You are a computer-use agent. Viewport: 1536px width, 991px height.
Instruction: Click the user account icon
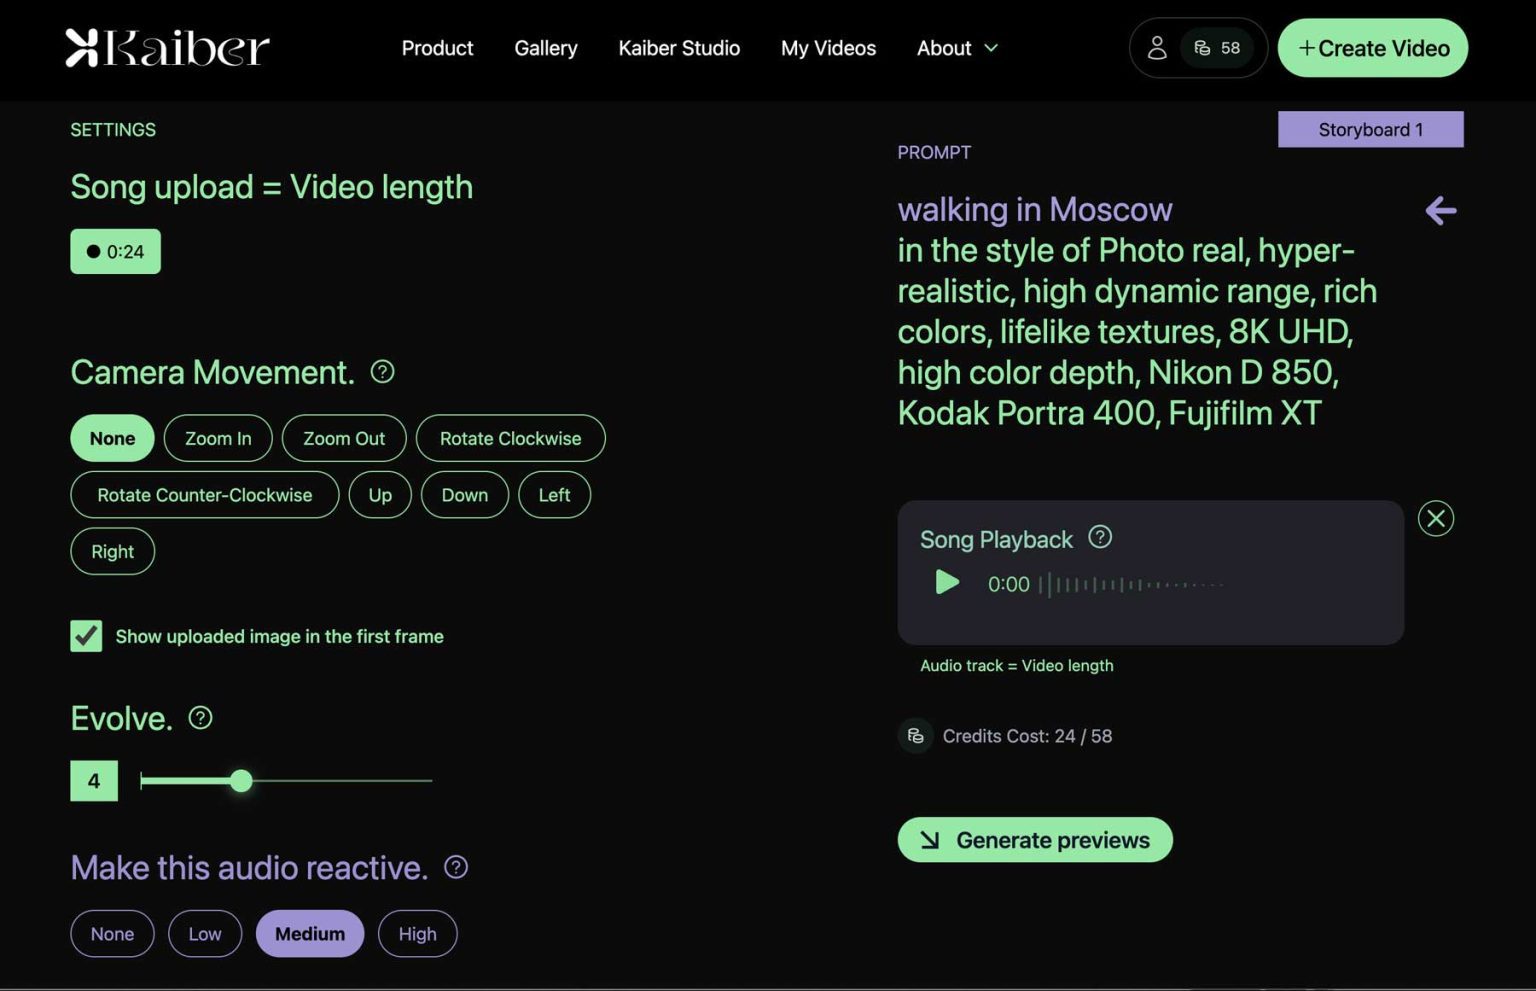tap(1157, 47)
